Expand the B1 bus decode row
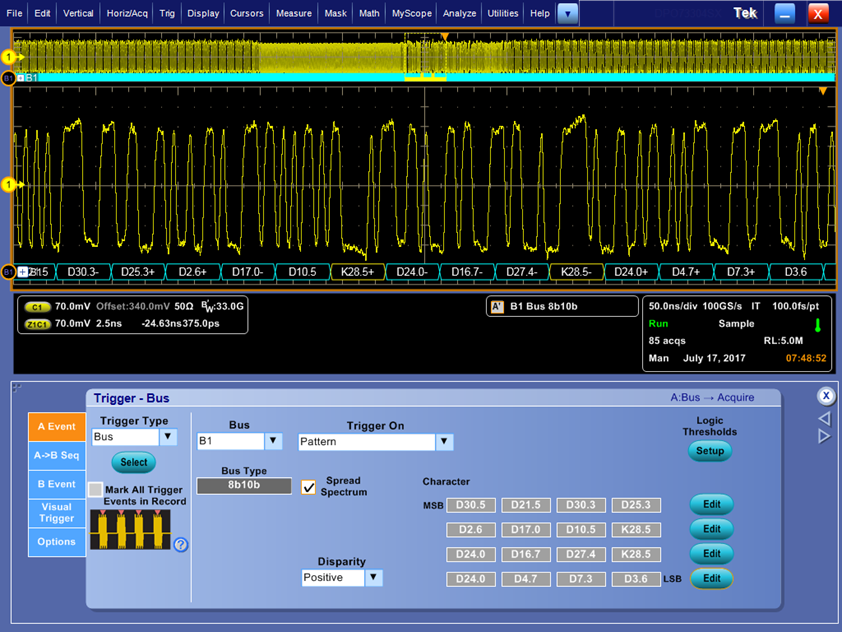This screenshot has height=632, width=842. (x=23, y=272)
